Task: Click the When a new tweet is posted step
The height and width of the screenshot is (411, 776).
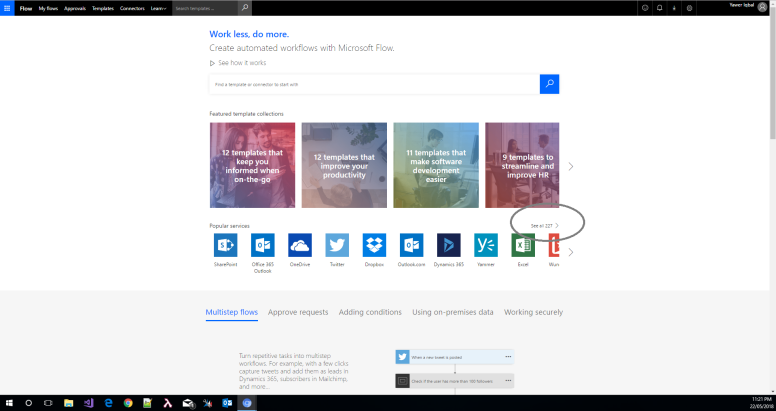Action: 454,357
